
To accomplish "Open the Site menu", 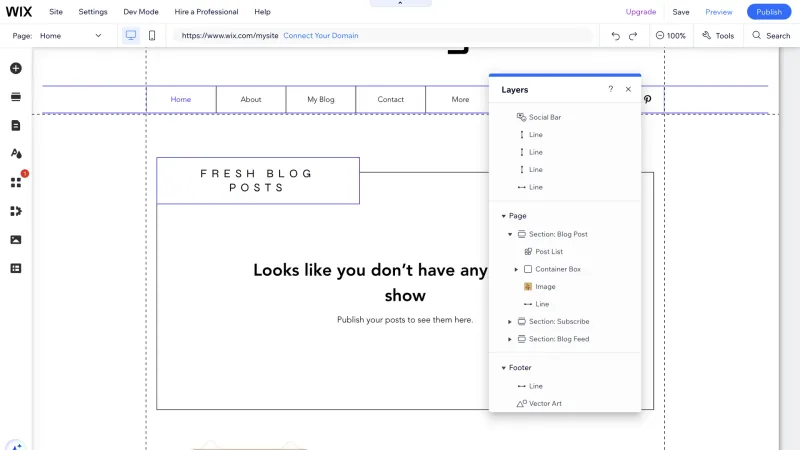I will pos(56,12).
